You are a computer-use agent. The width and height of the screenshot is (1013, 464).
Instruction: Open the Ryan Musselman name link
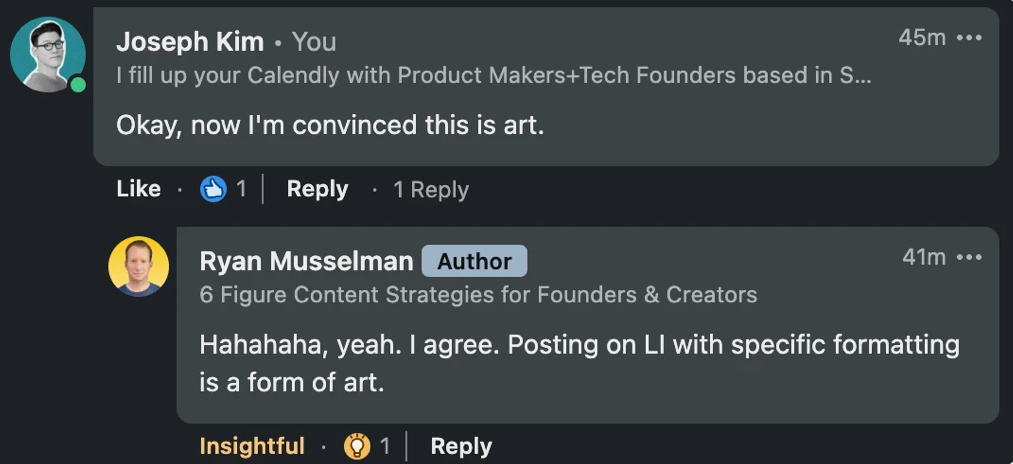306,261
